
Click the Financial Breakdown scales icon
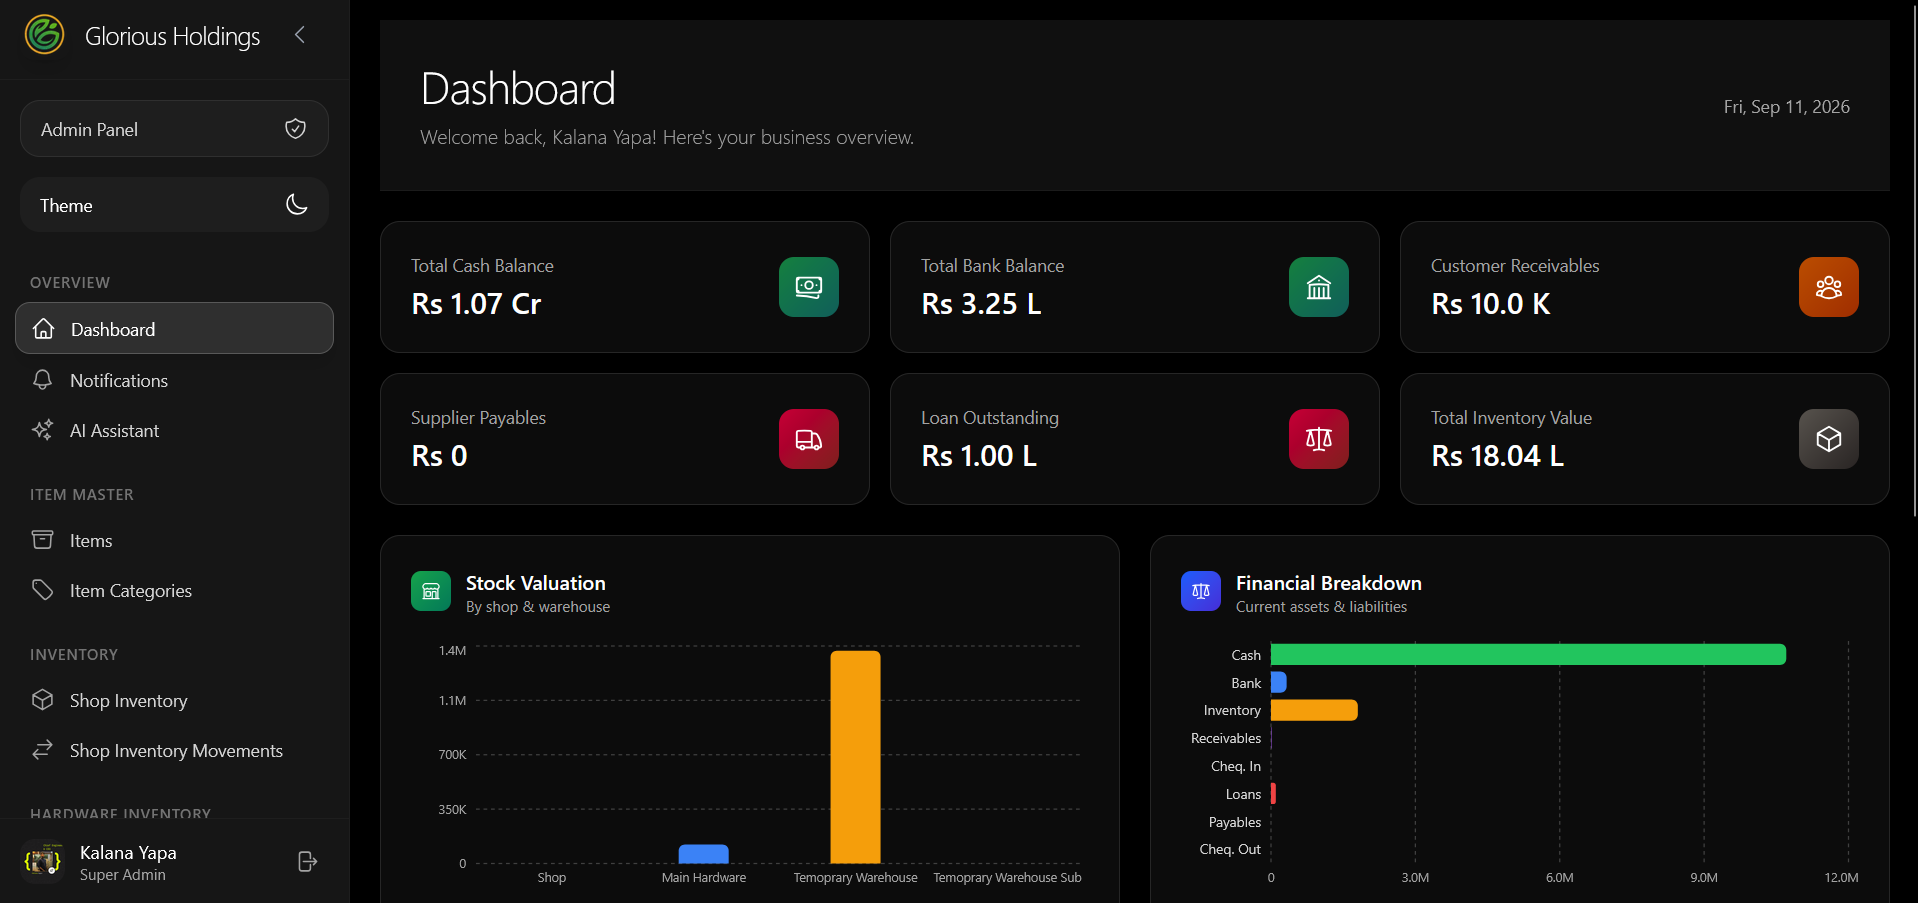(x=1201, y=591)
